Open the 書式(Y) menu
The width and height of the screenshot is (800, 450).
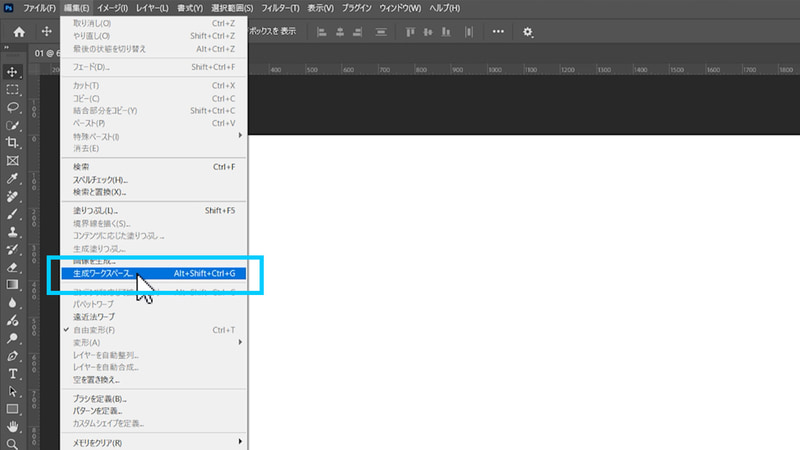(190, 8)
